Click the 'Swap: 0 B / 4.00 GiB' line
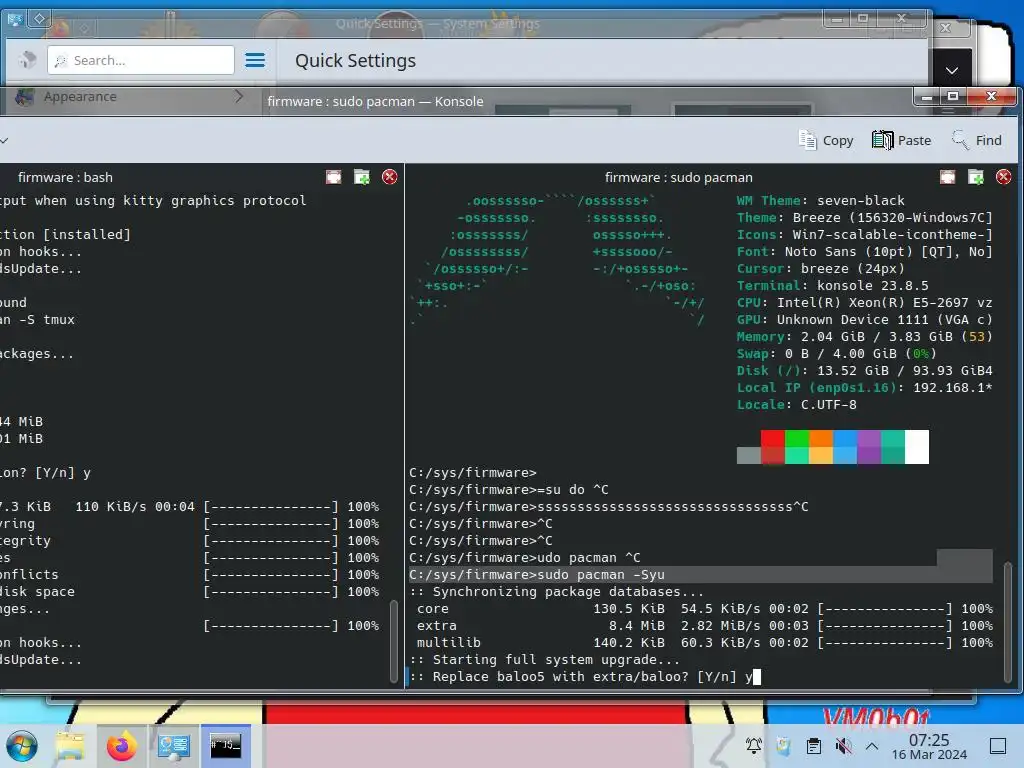The width and height of the screenshot is (1024, 768). click(x=837, y=353)
